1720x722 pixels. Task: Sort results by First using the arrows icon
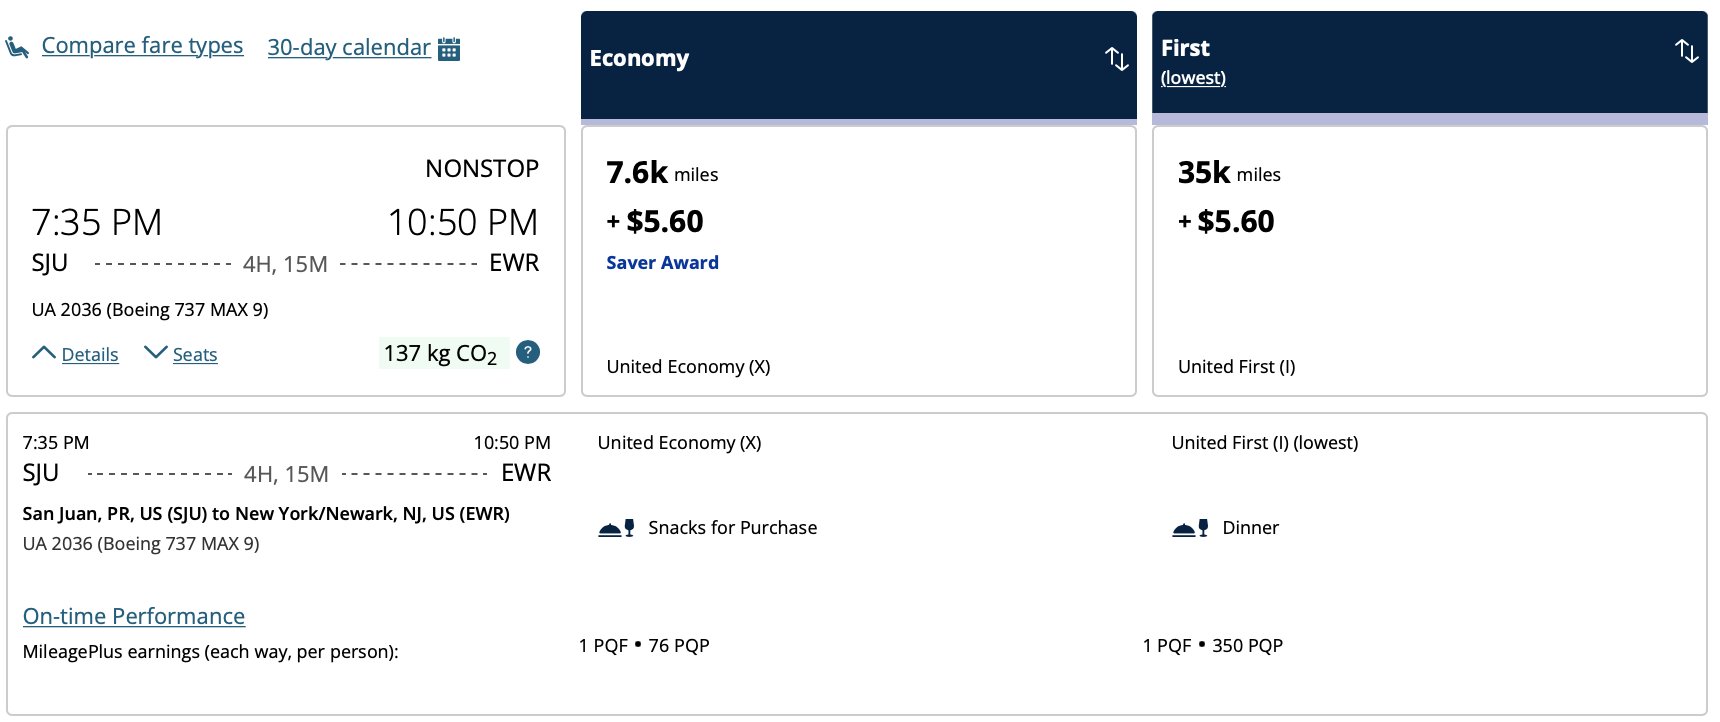pyautogui.click(x=1687, y=50)
